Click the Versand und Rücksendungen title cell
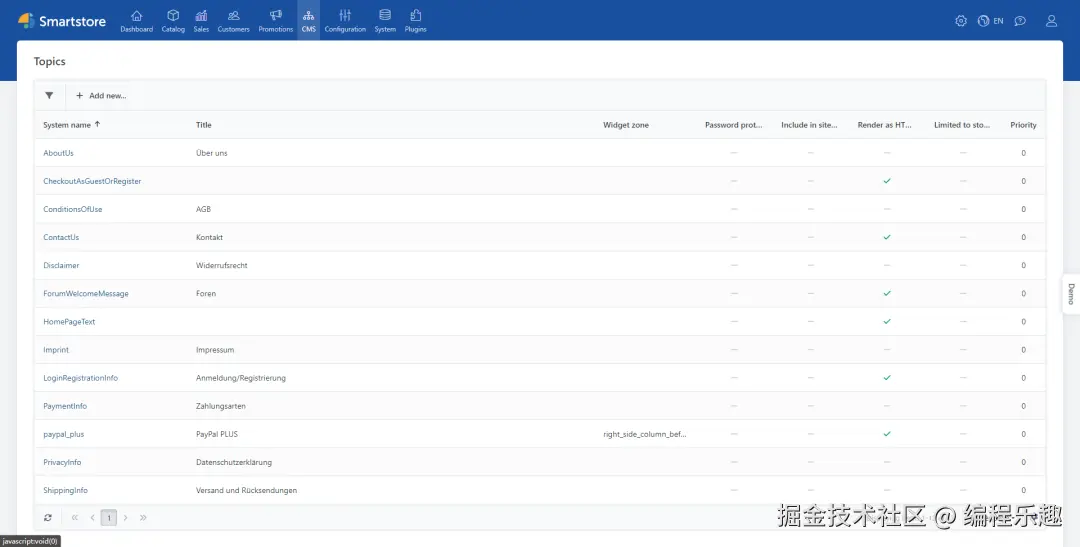1080x547 pixels. tap(247, 491)
